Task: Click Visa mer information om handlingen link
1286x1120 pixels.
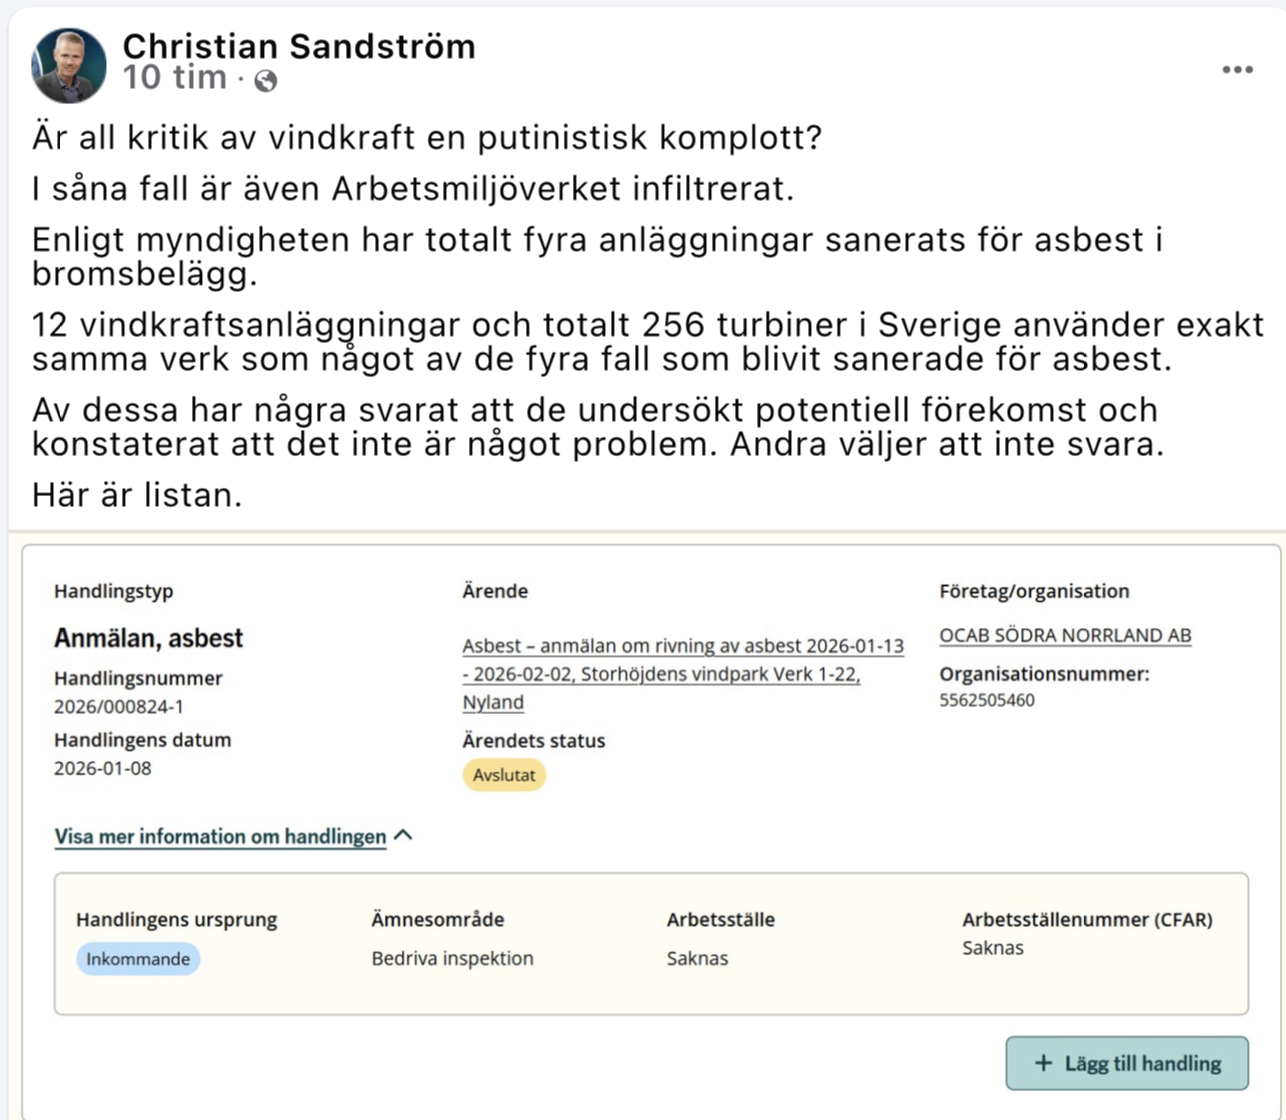Action: point(220,837)
